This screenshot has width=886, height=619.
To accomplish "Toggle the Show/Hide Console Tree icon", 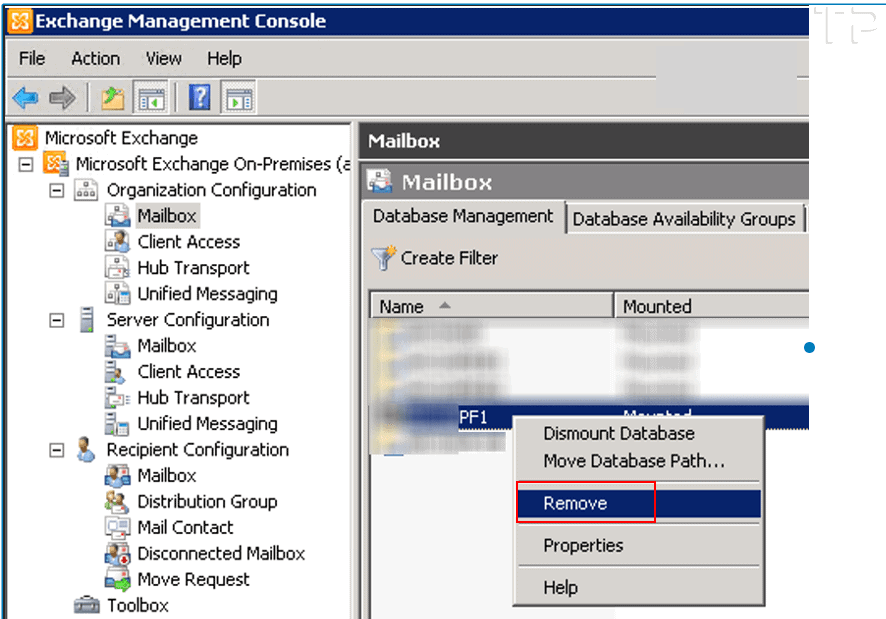I will click(151, 98).
